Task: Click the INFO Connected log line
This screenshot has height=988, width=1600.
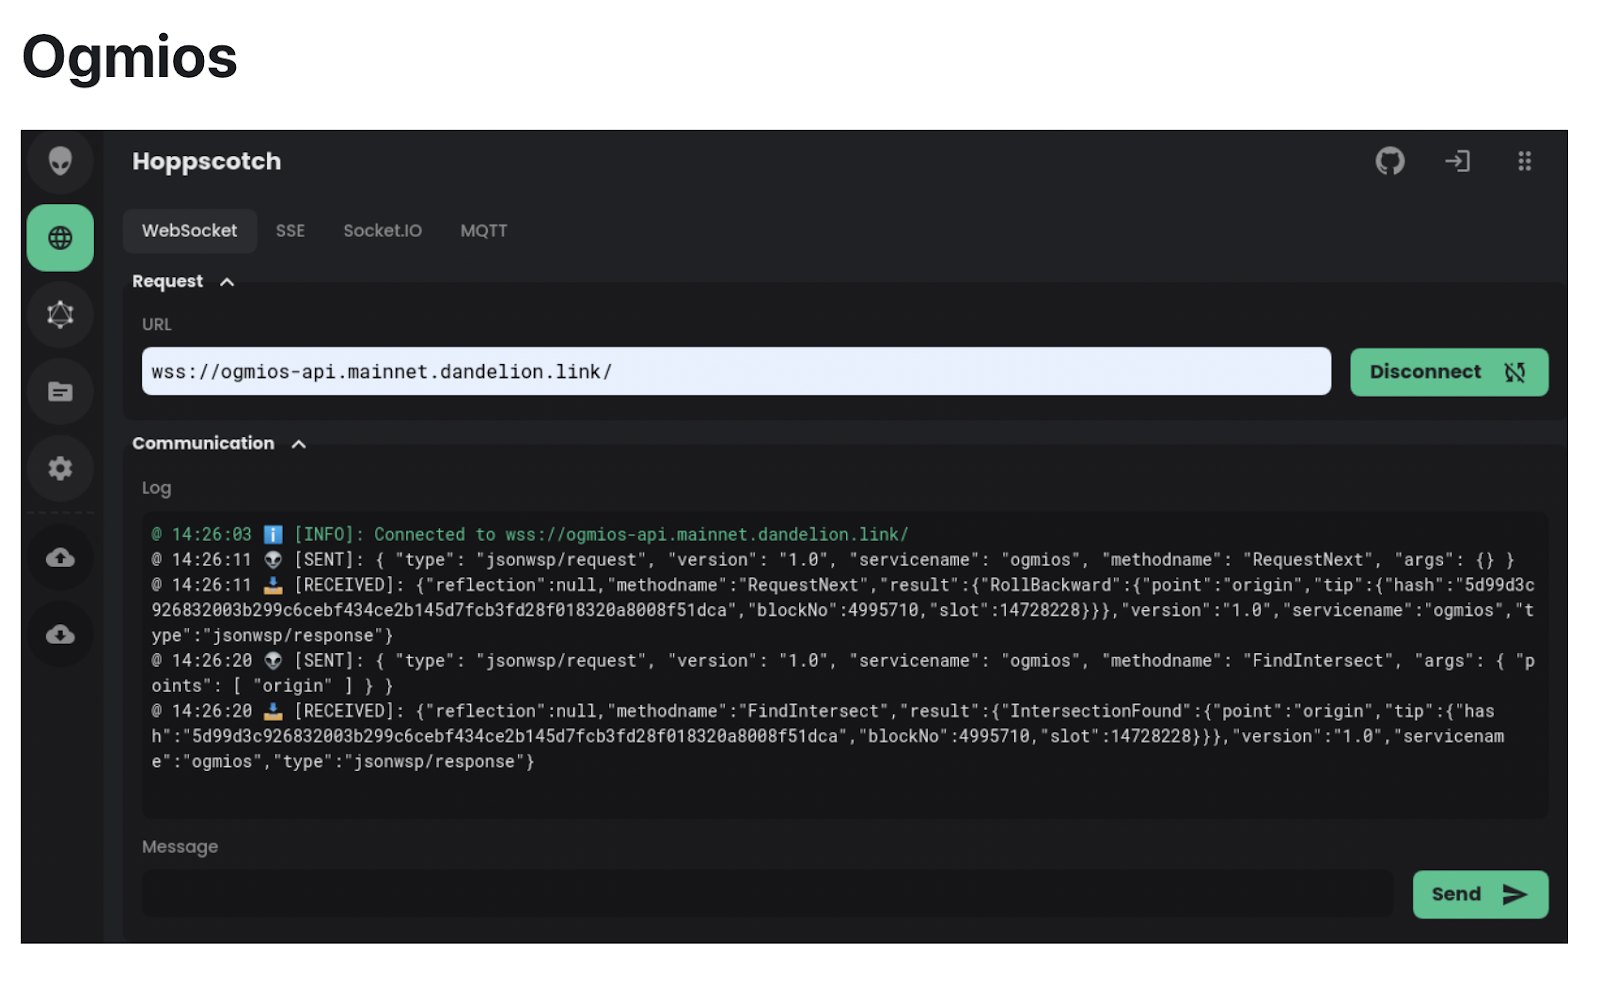Action: coord(530,535)
